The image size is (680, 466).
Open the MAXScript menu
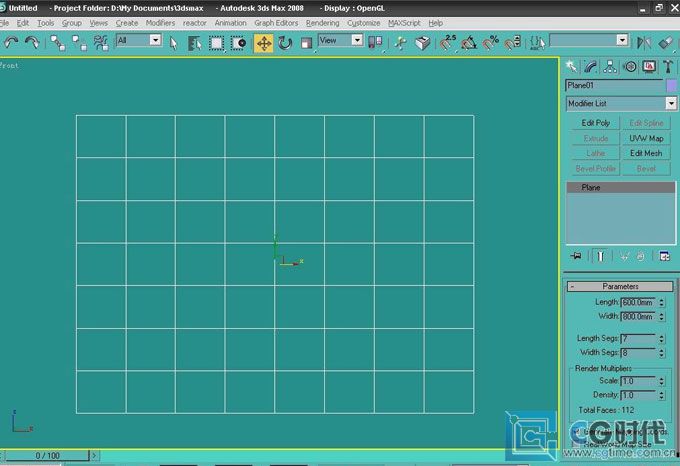pos(404,23)
